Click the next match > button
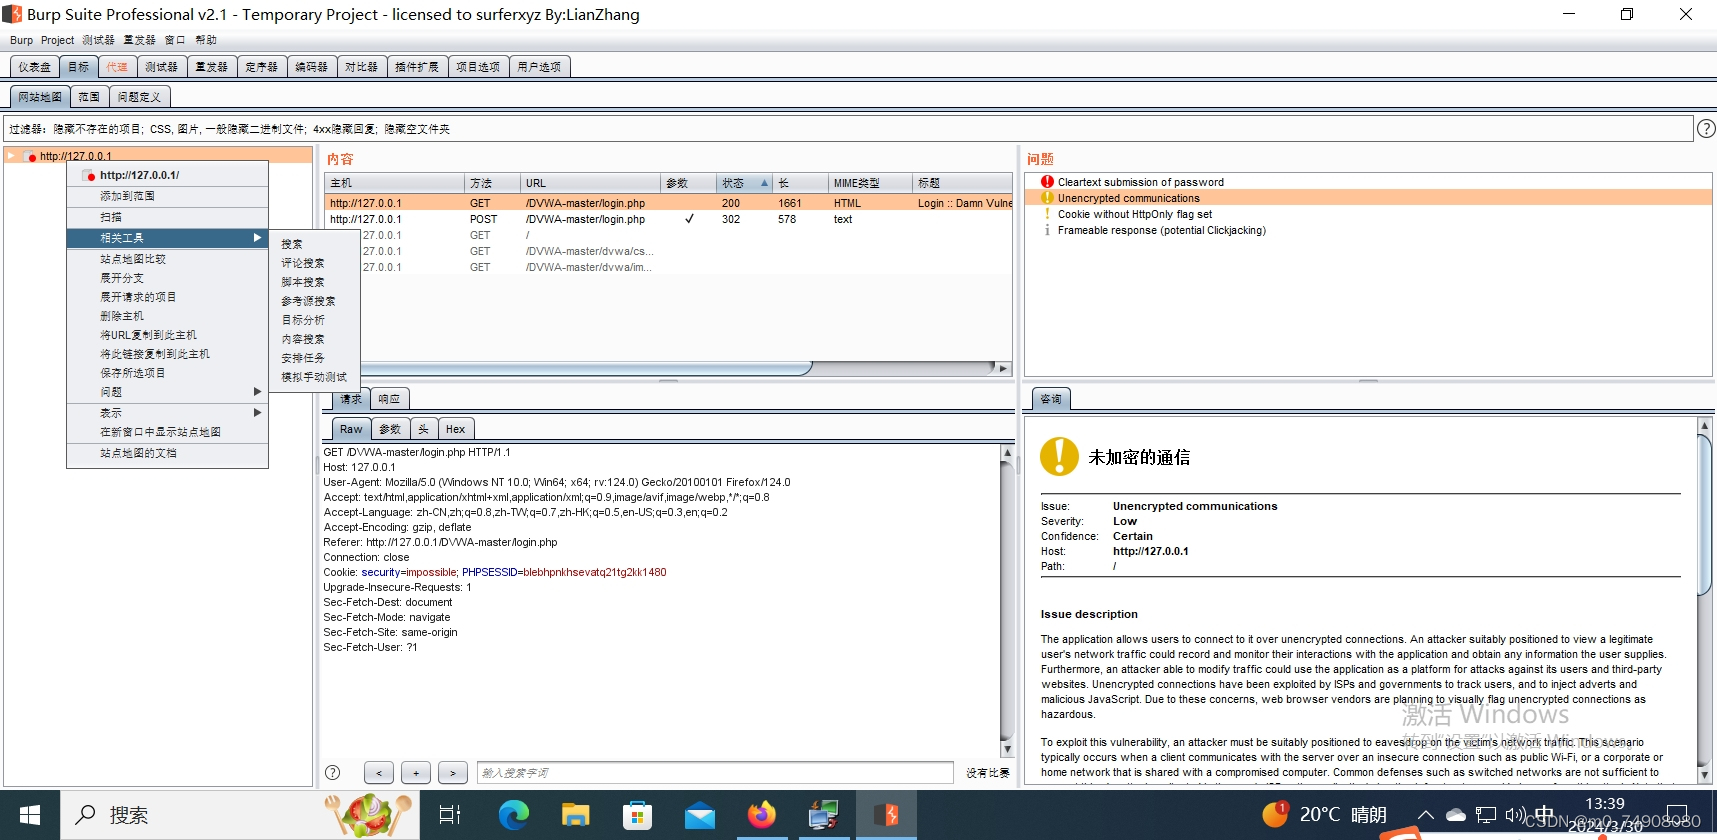This screenshot has height=840, width=1717. tap(453, 773)
